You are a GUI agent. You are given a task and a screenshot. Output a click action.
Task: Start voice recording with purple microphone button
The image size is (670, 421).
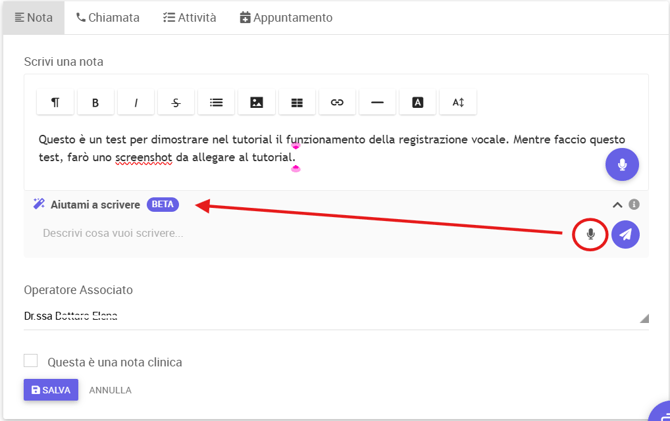[x=622, y=165]
